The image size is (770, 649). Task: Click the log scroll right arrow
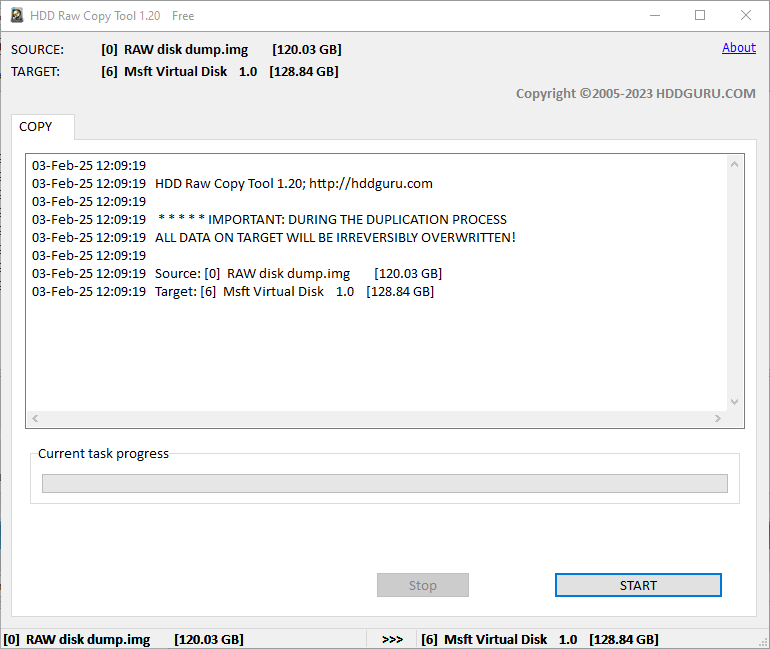718,418
